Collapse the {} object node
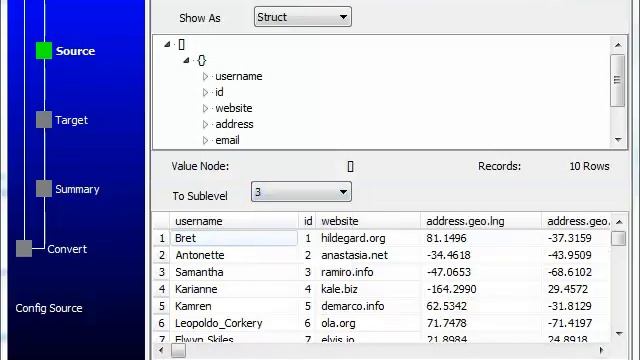Screen dimensions: 640x360 [x=186, y=60]
